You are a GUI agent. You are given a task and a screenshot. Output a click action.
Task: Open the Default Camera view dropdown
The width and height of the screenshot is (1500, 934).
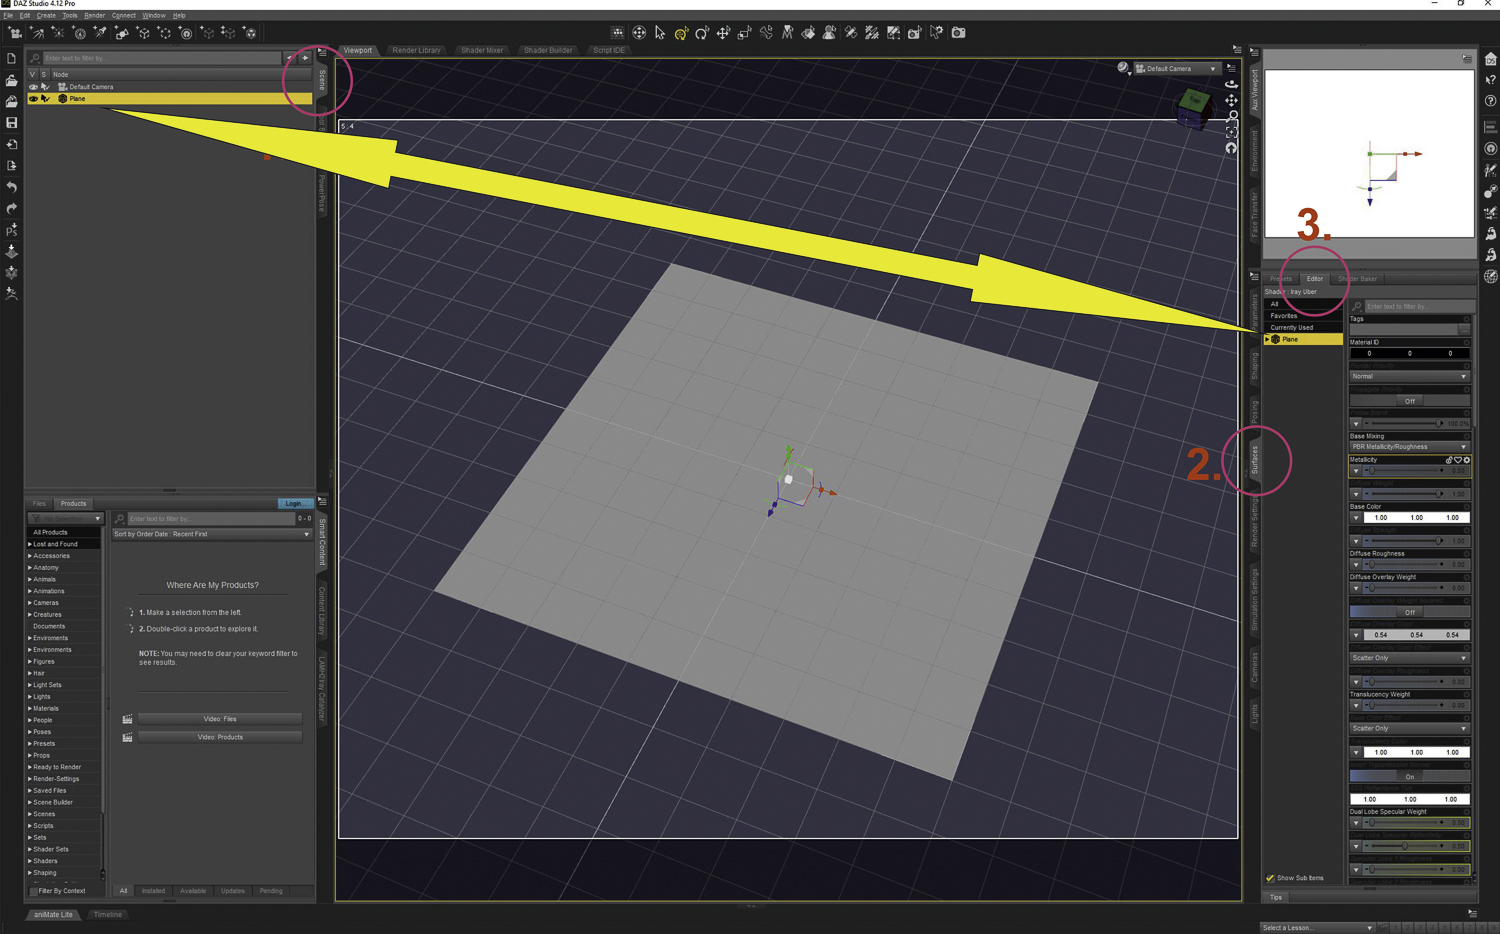point(1177,69)
